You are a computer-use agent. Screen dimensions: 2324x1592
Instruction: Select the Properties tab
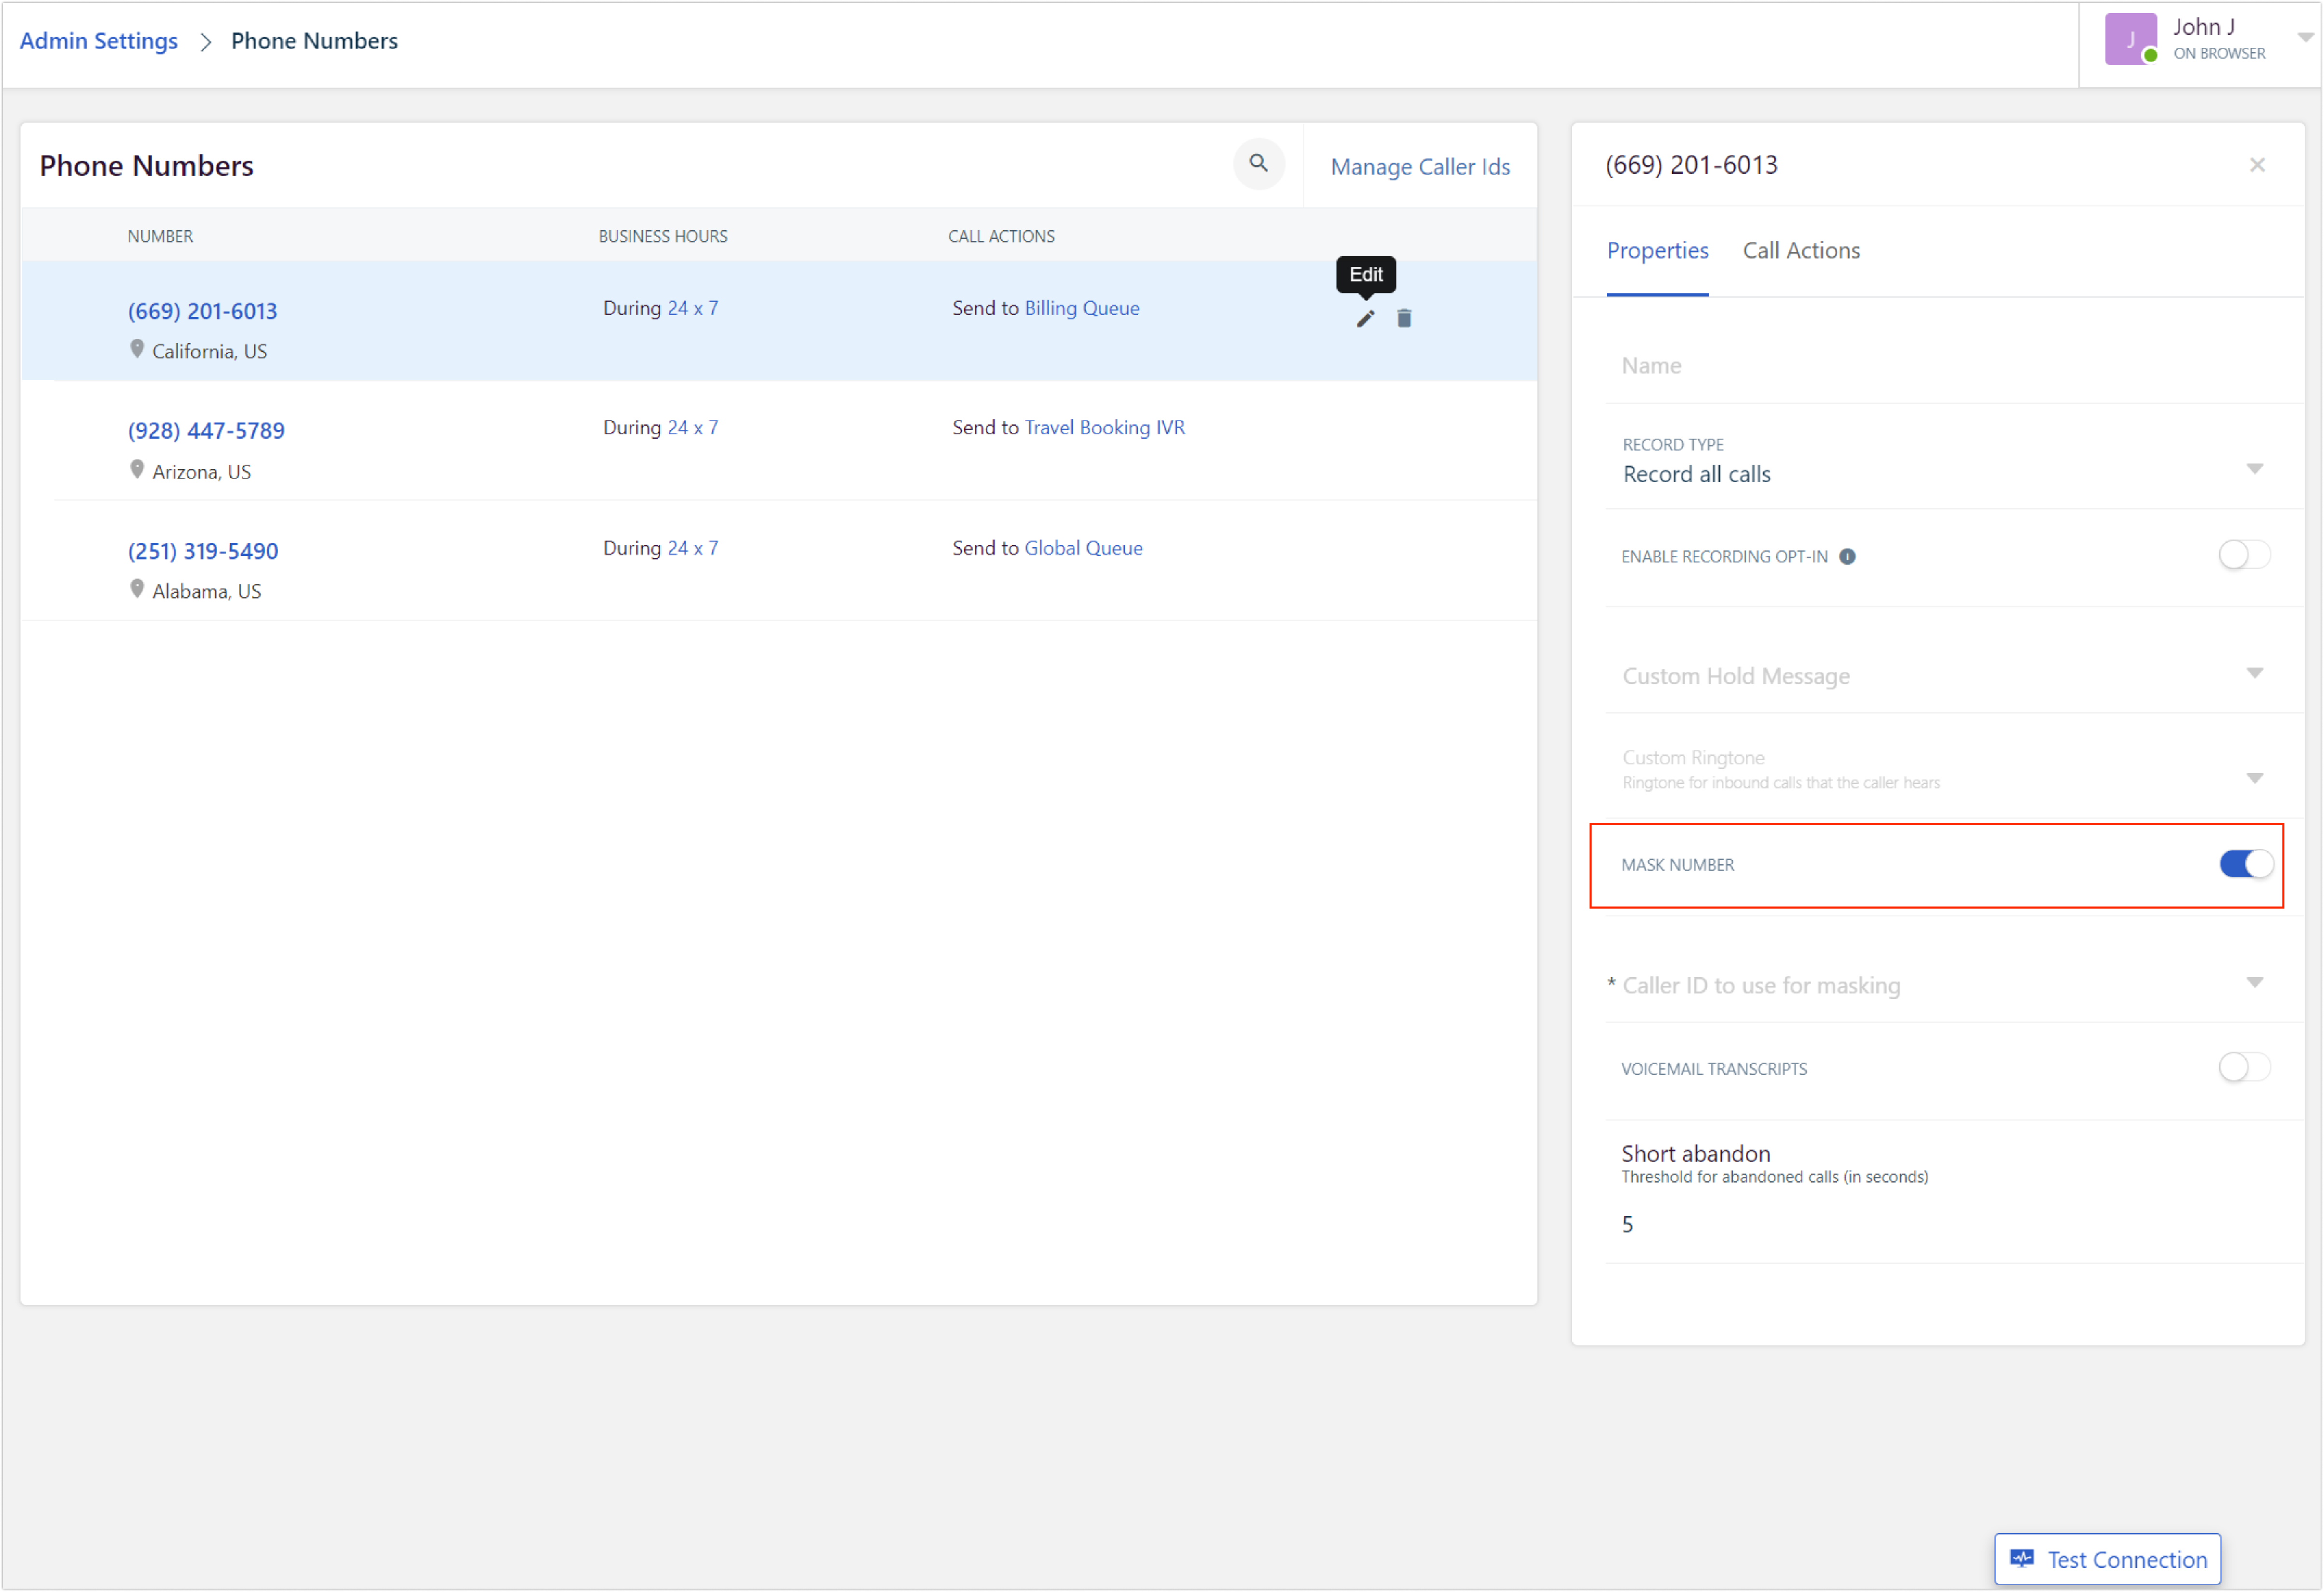pyautogui.click(x=1657, y=251)
